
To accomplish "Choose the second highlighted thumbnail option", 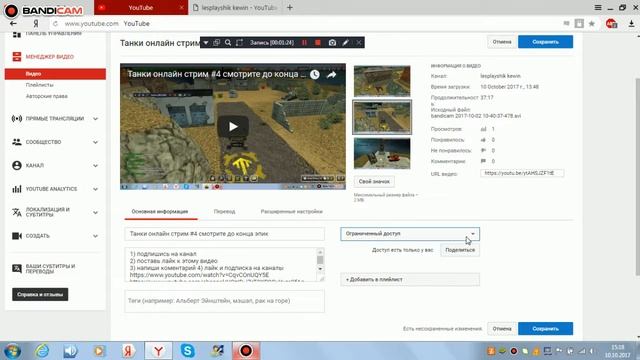I will tap(382, 117).
